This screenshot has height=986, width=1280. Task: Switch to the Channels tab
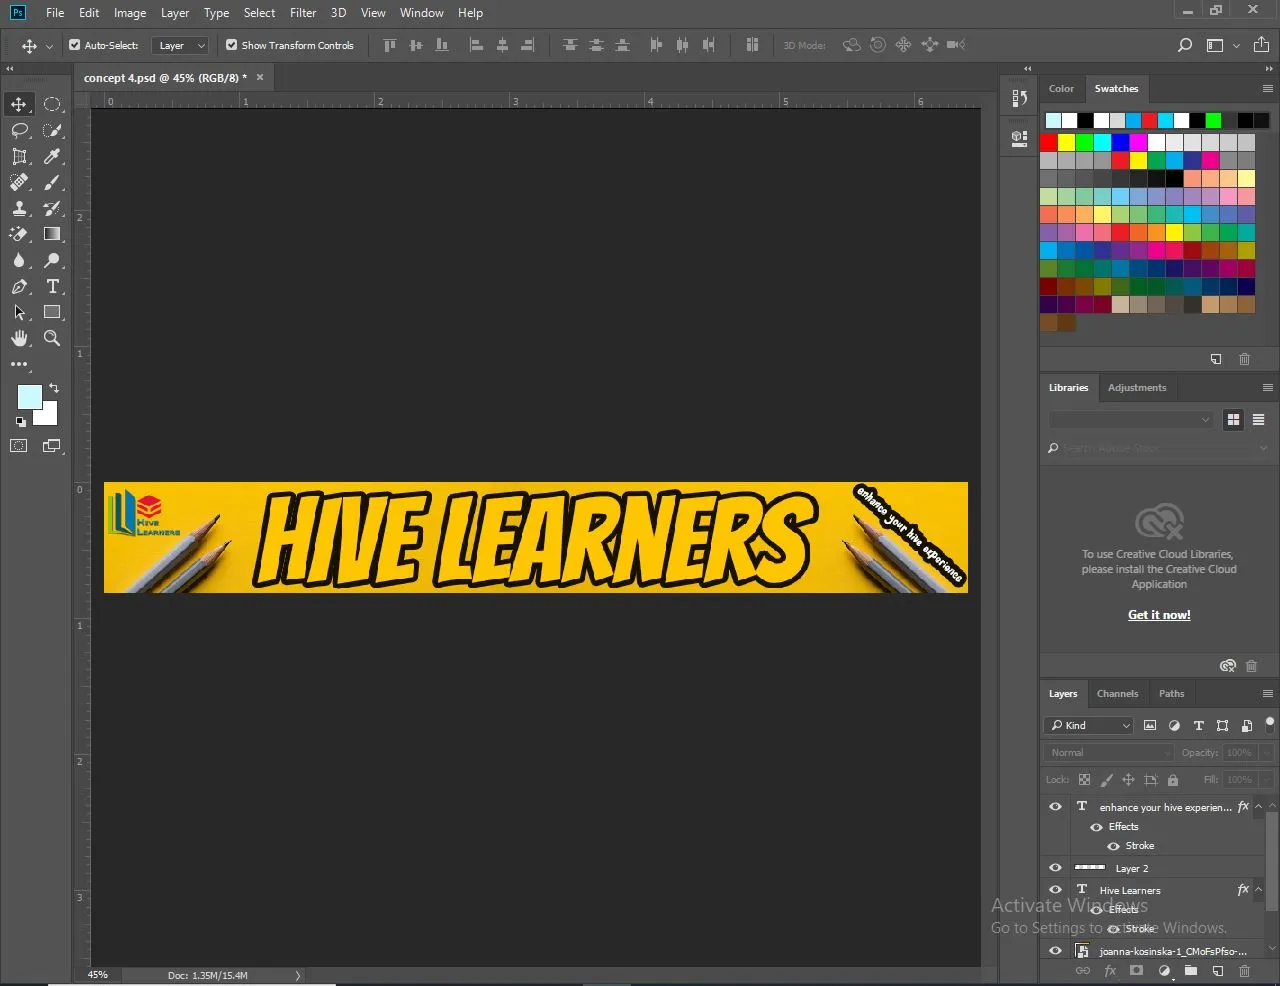1117,693
